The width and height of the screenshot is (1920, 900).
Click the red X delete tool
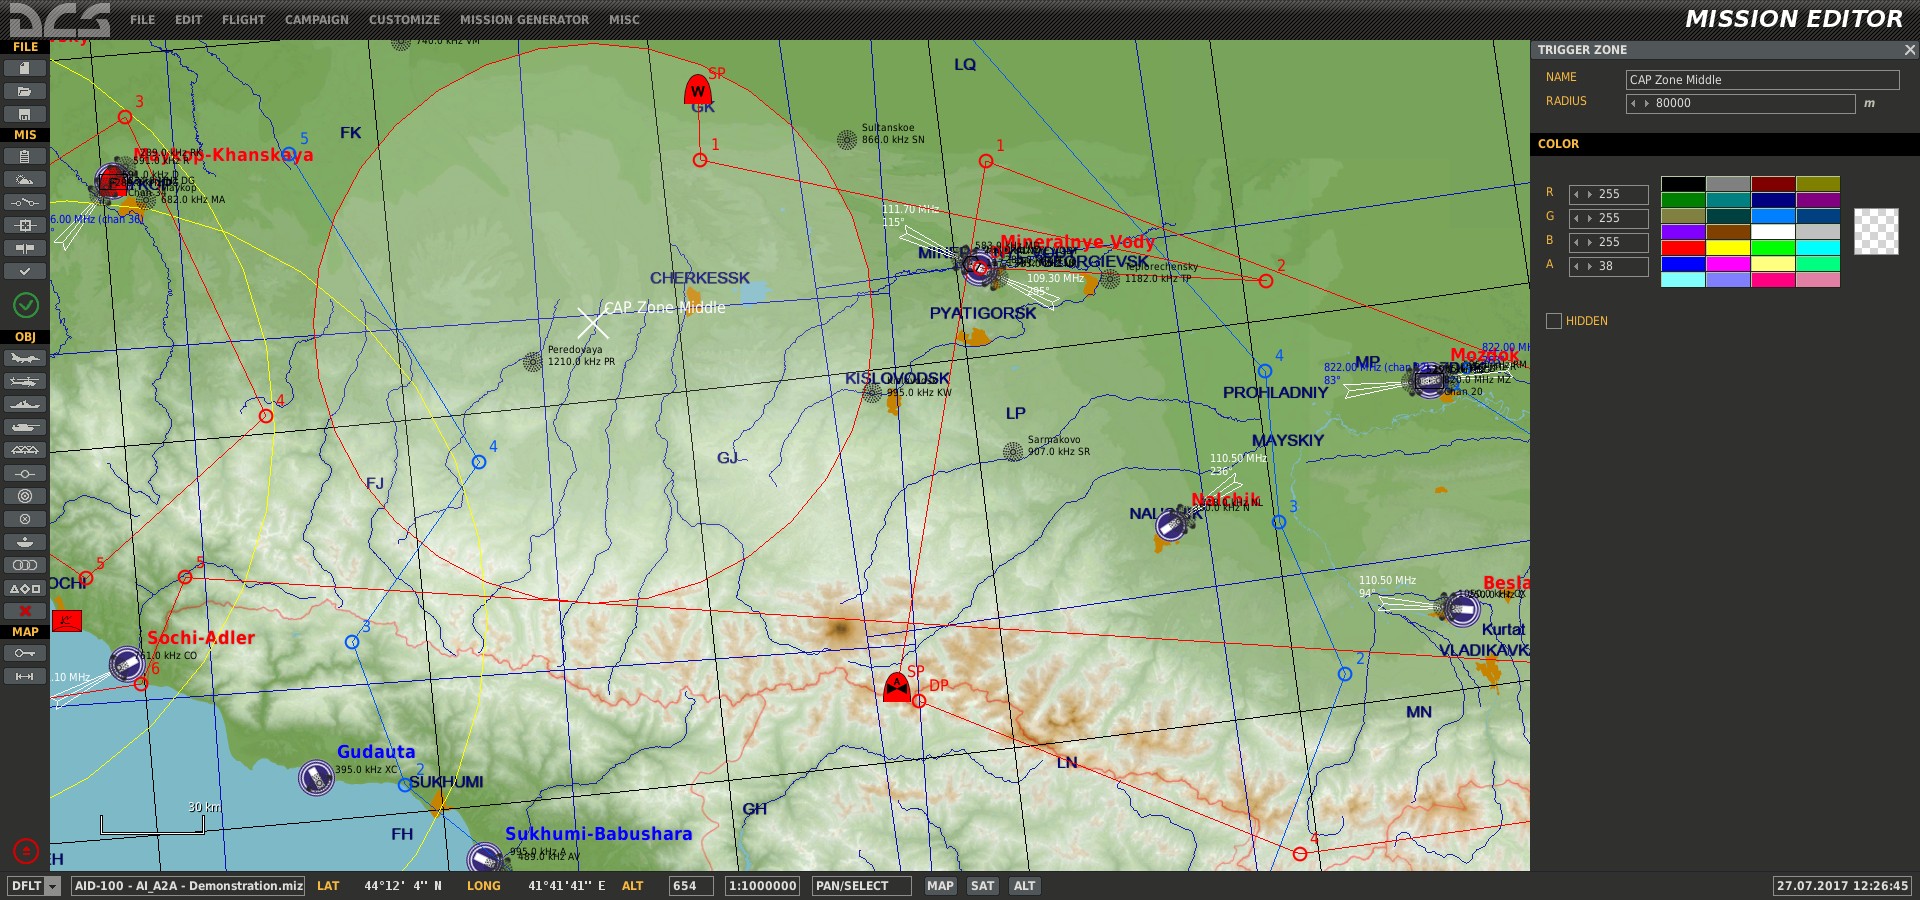coord(25,611)
